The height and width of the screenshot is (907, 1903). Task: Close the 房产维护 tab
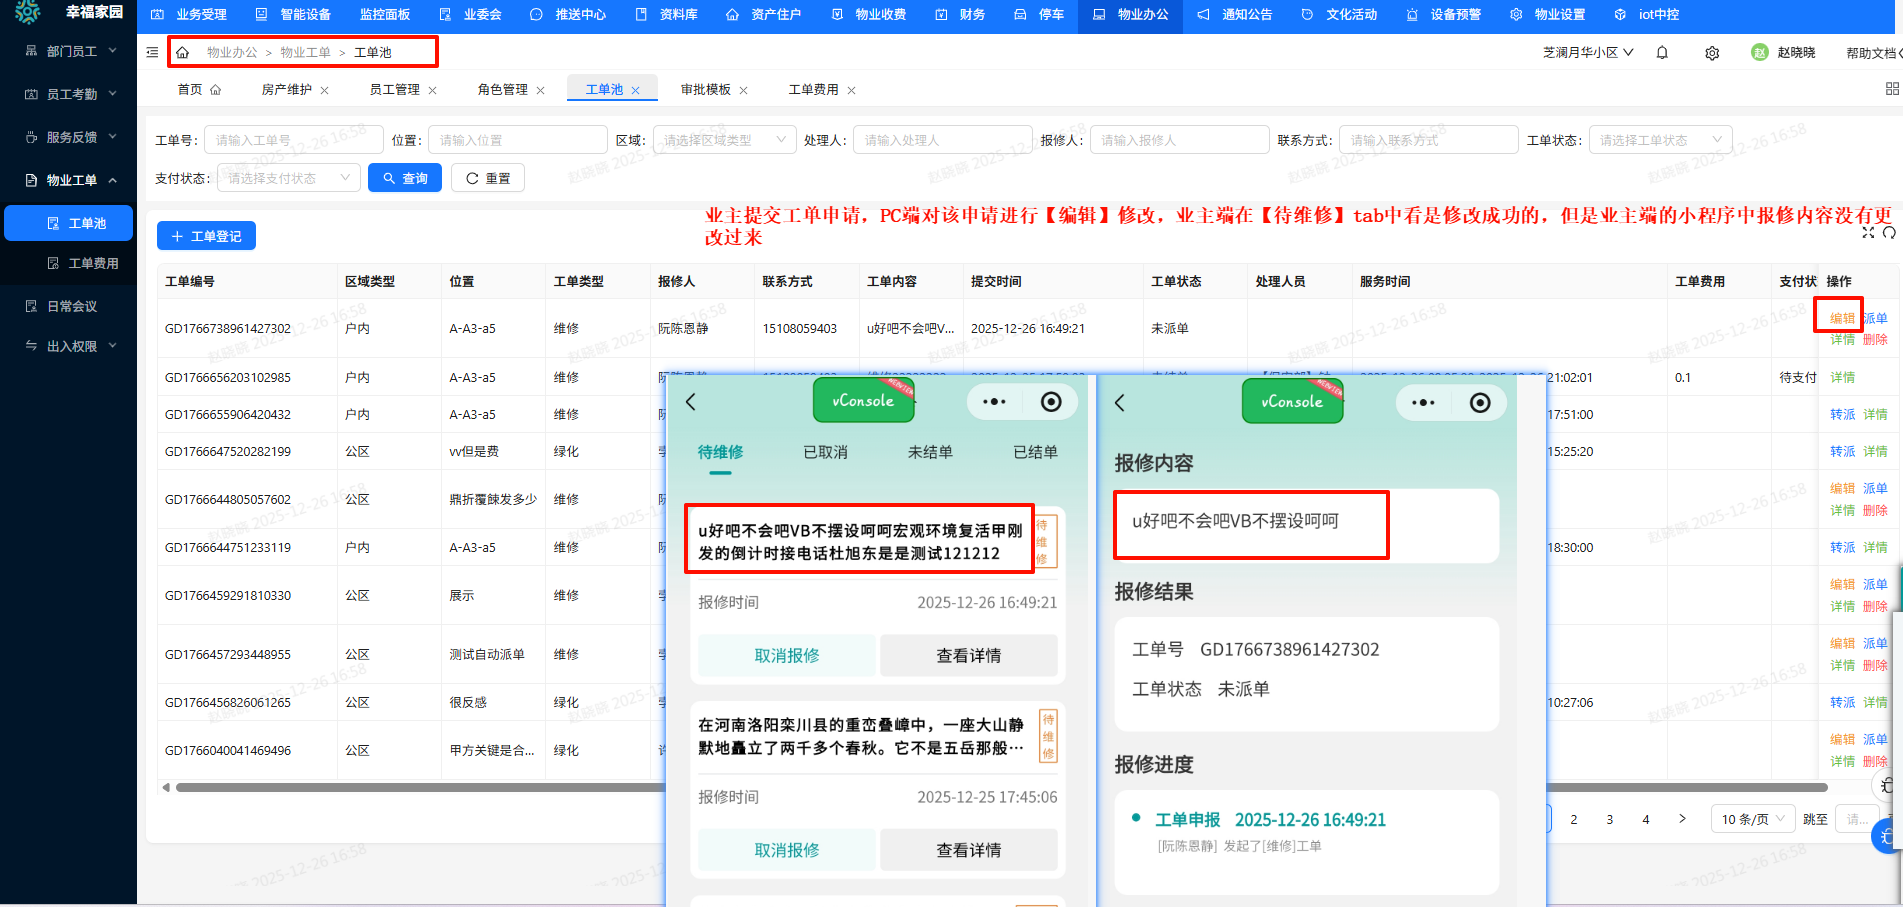pyautogui.click(x=325, y=90)
